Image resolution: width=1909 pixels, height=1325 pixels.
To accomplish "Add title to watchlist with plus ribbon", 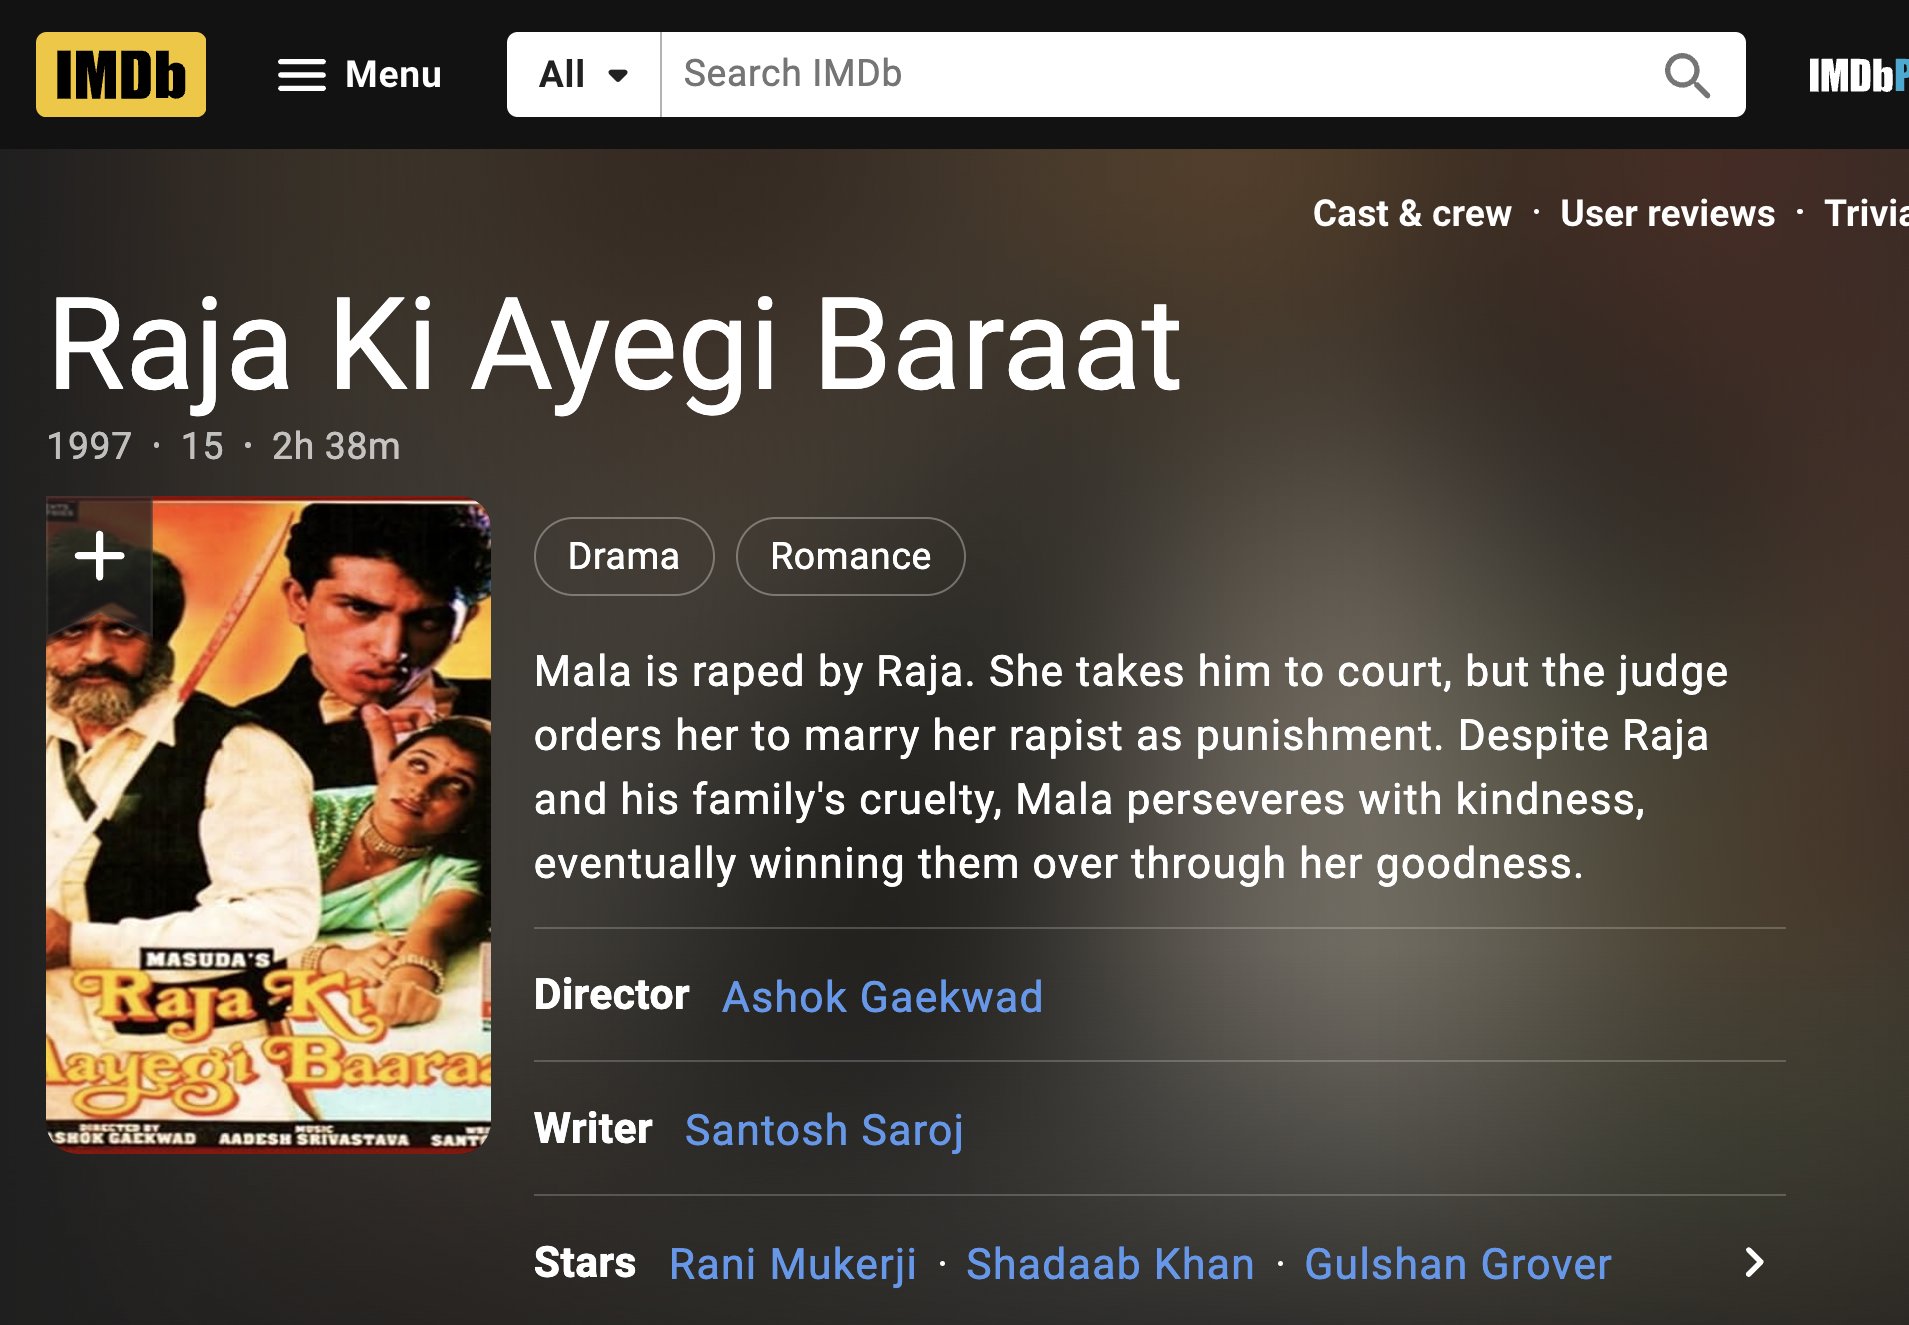I will point(100,556).
